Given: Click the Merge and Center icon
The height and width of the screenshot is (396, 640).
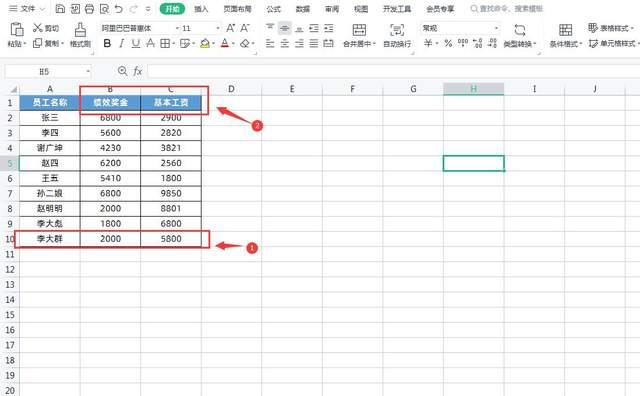Looking at the screenshot, I should 359,30.
